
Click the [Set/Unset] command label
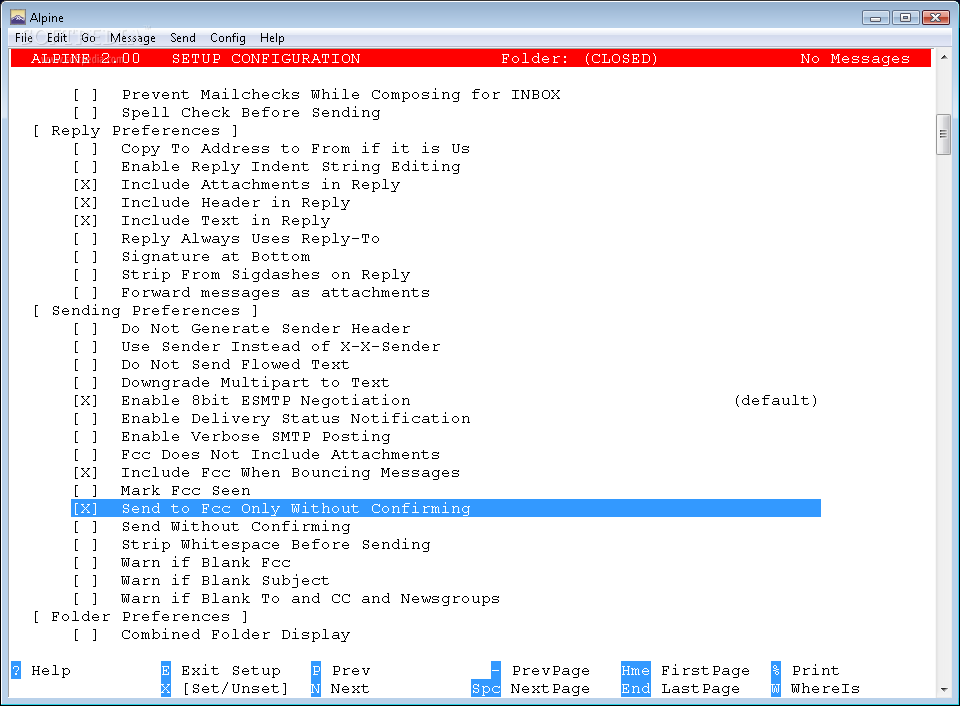[236, 688]
